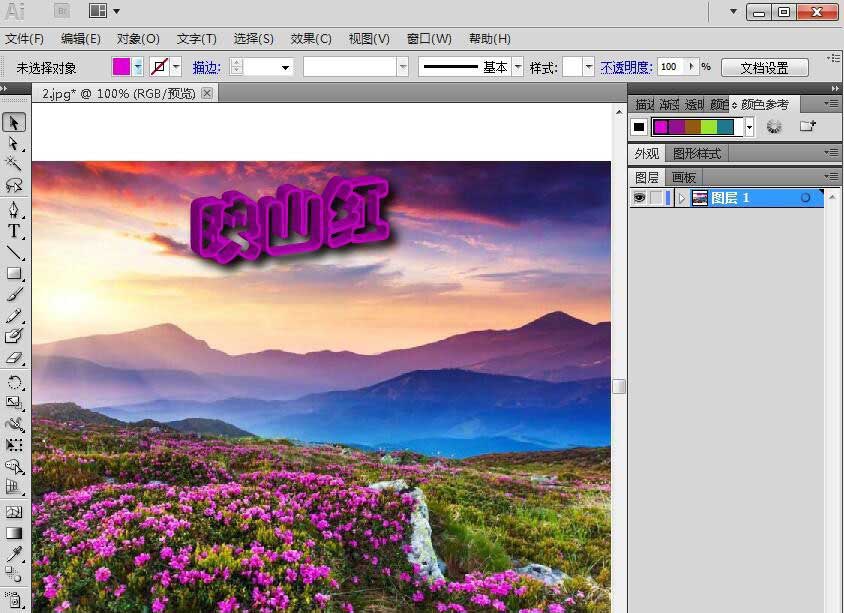Click the magenta fill color swatch

121,67
